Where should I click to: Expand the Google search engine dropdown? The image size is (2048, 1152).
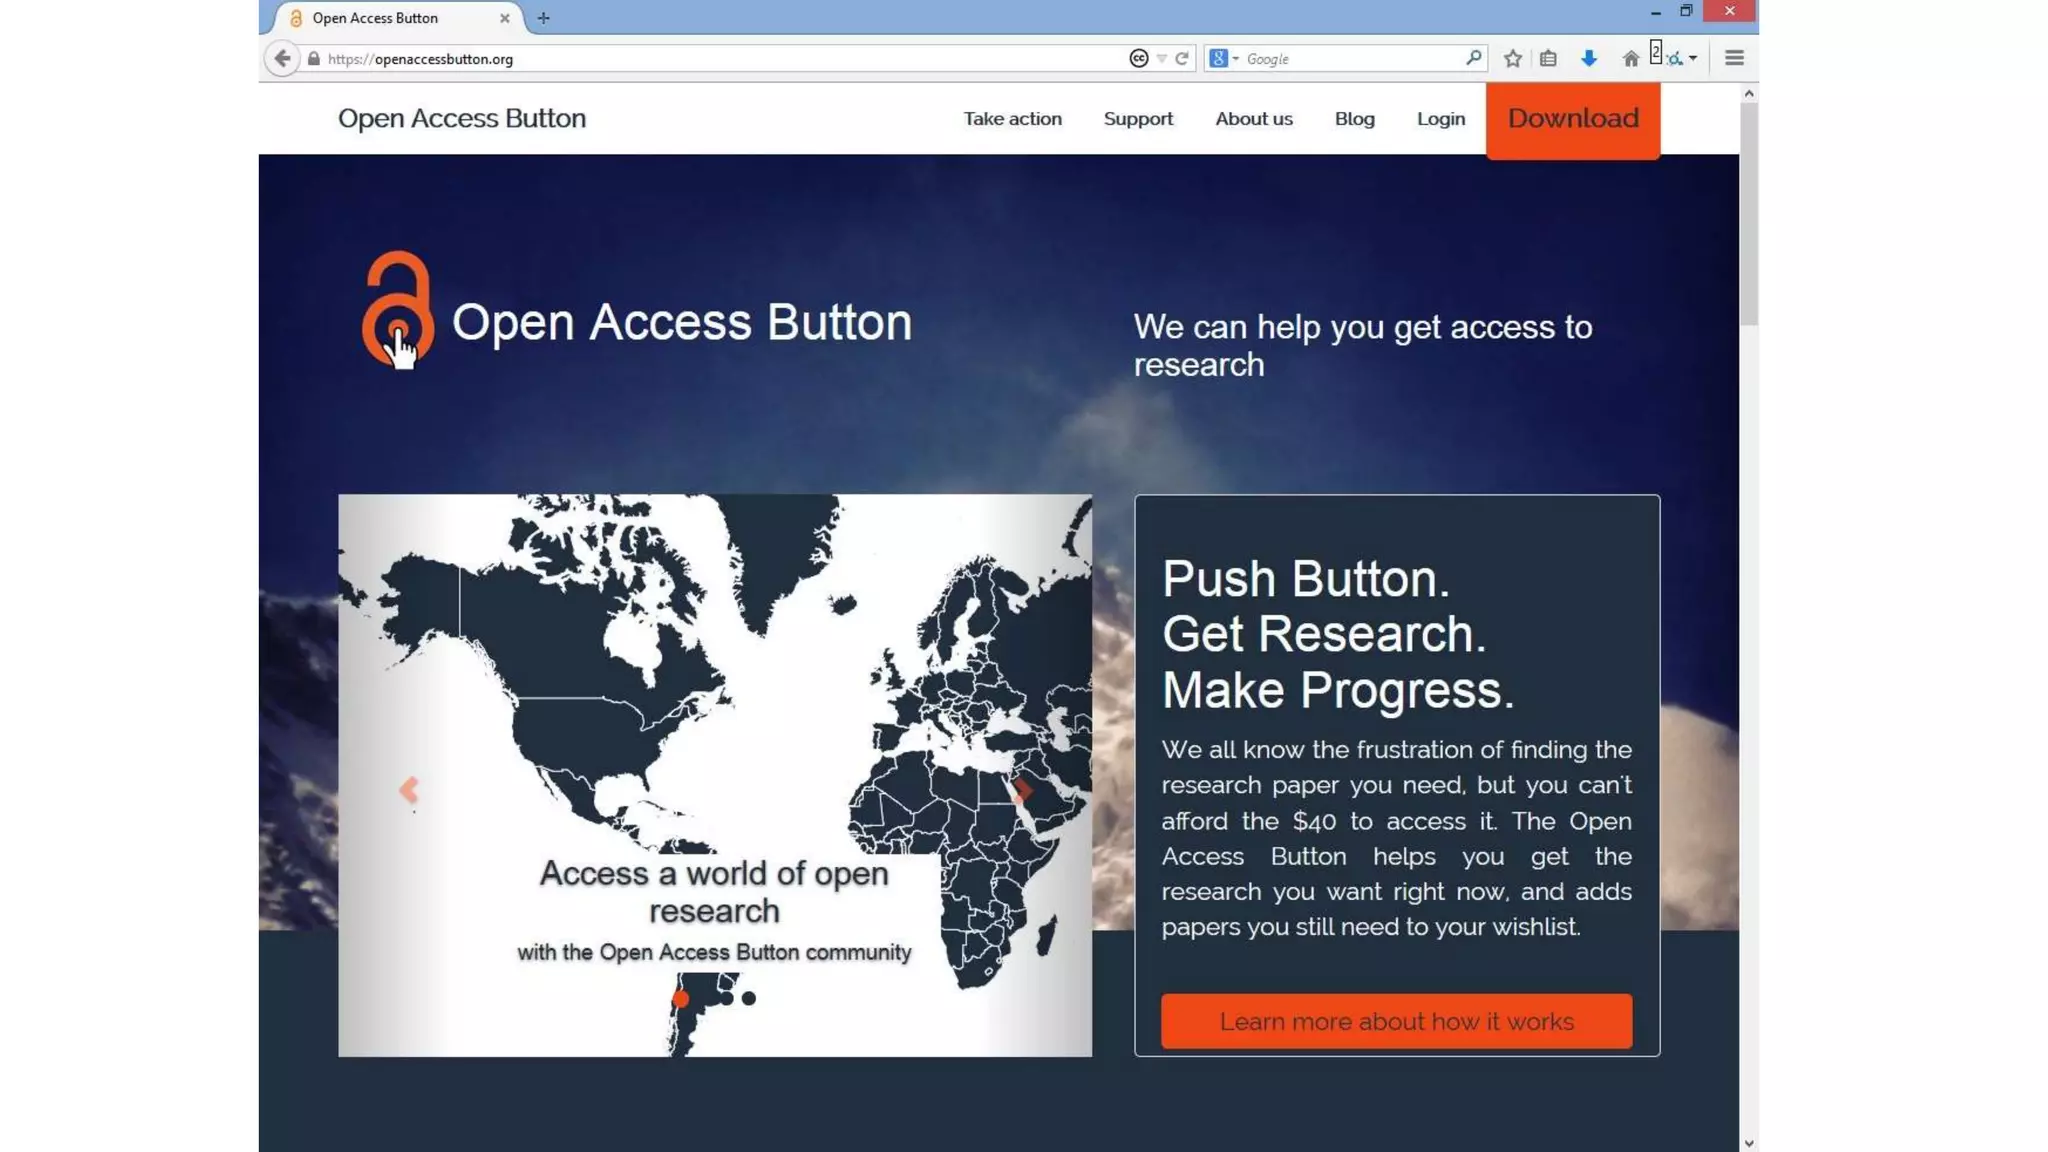pos(1236,59)
